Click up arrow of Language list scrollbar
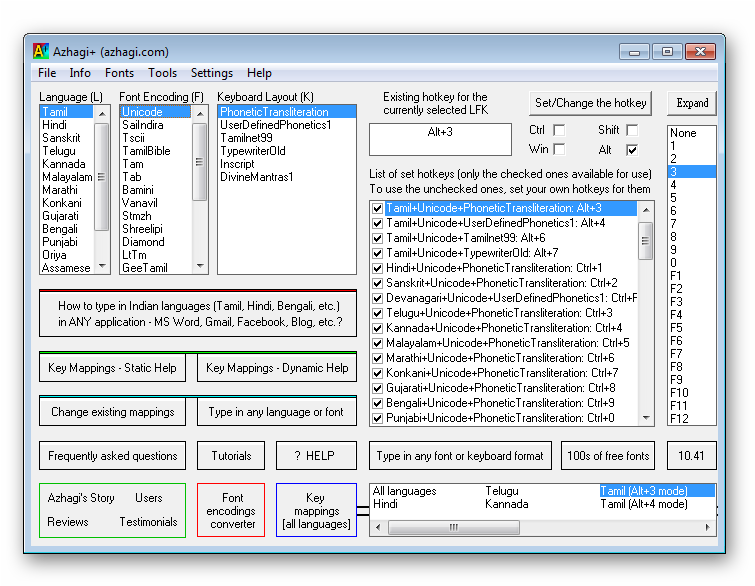 pos(102,114)
